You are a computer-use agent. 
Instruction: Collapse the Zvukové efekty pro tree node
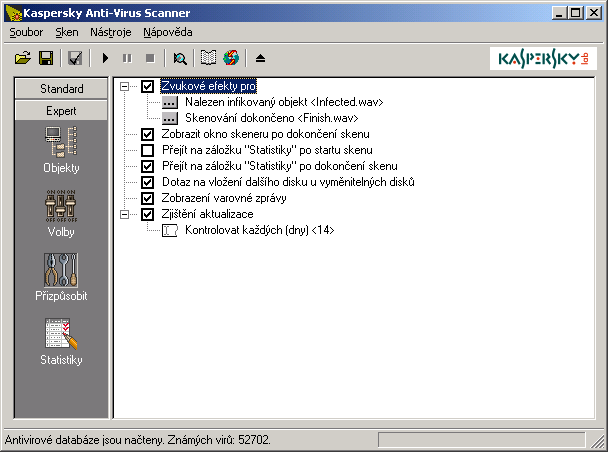pyautogui.click(x=124, y=86)
